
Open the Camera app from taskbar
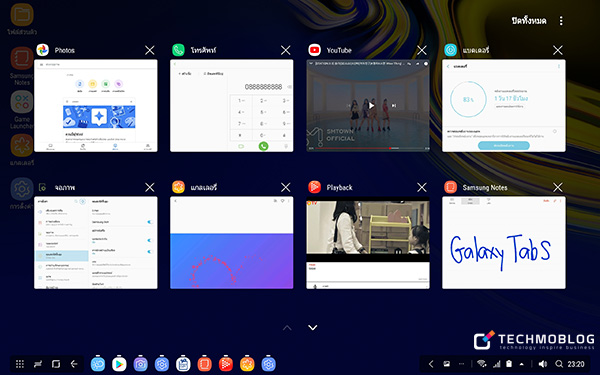140,364
